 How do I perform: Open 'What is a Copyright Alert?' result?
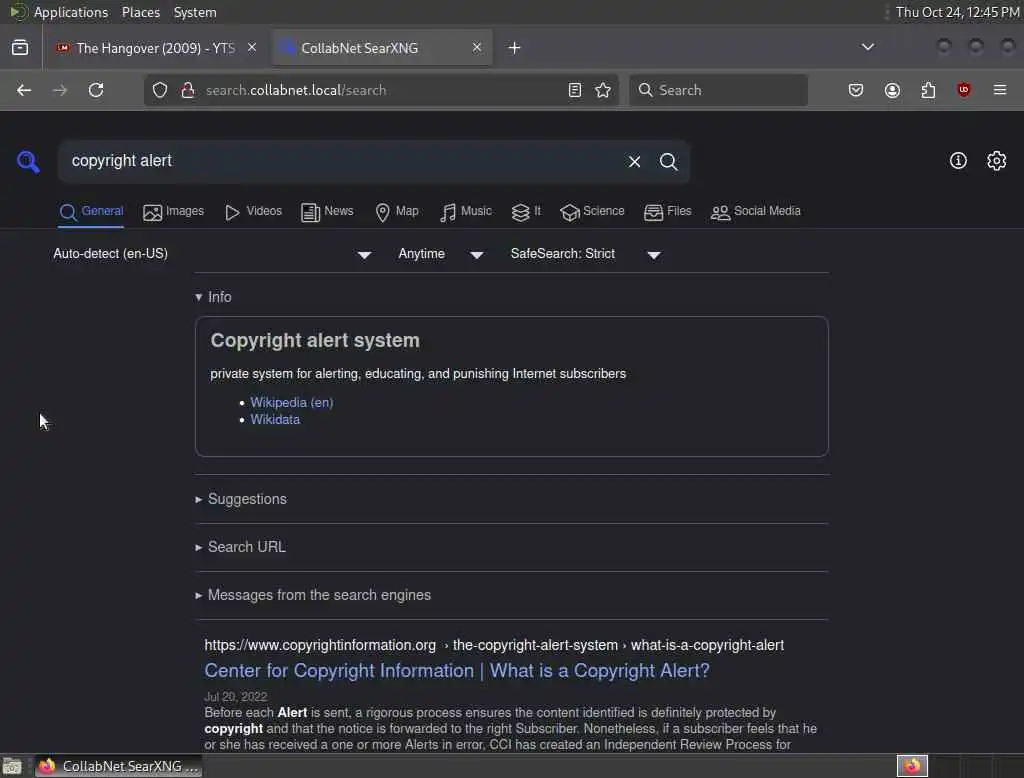pos(457,671)
